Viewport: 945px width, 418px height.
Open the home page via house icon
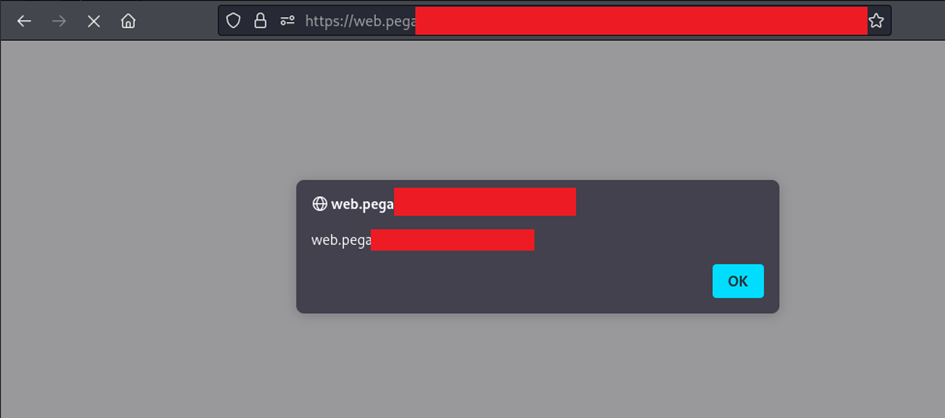point(128,21)
